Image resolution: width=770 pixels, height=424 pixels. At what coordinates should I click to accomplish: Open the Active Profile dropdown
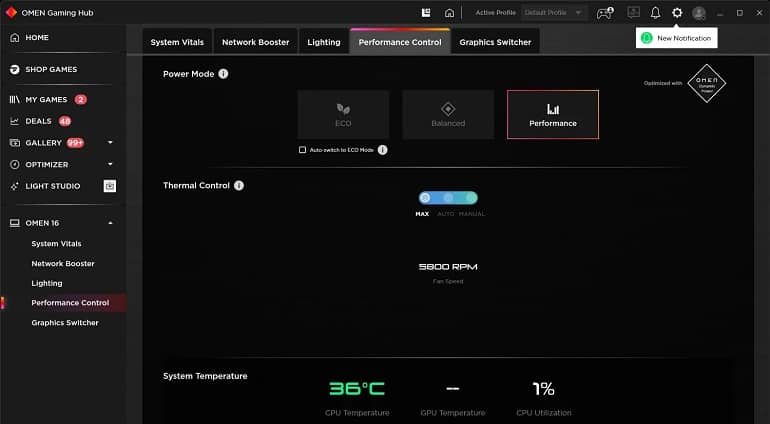point(553,13)
